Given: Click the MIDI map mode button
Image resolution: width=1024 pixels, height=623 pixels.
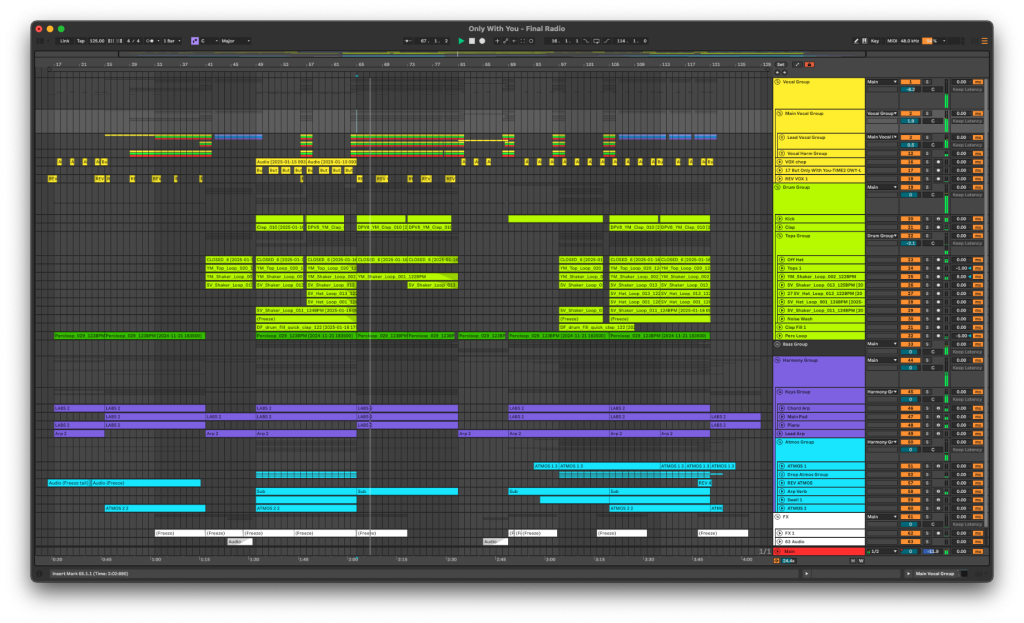Looking at the screenshot, I should (894, 41).
